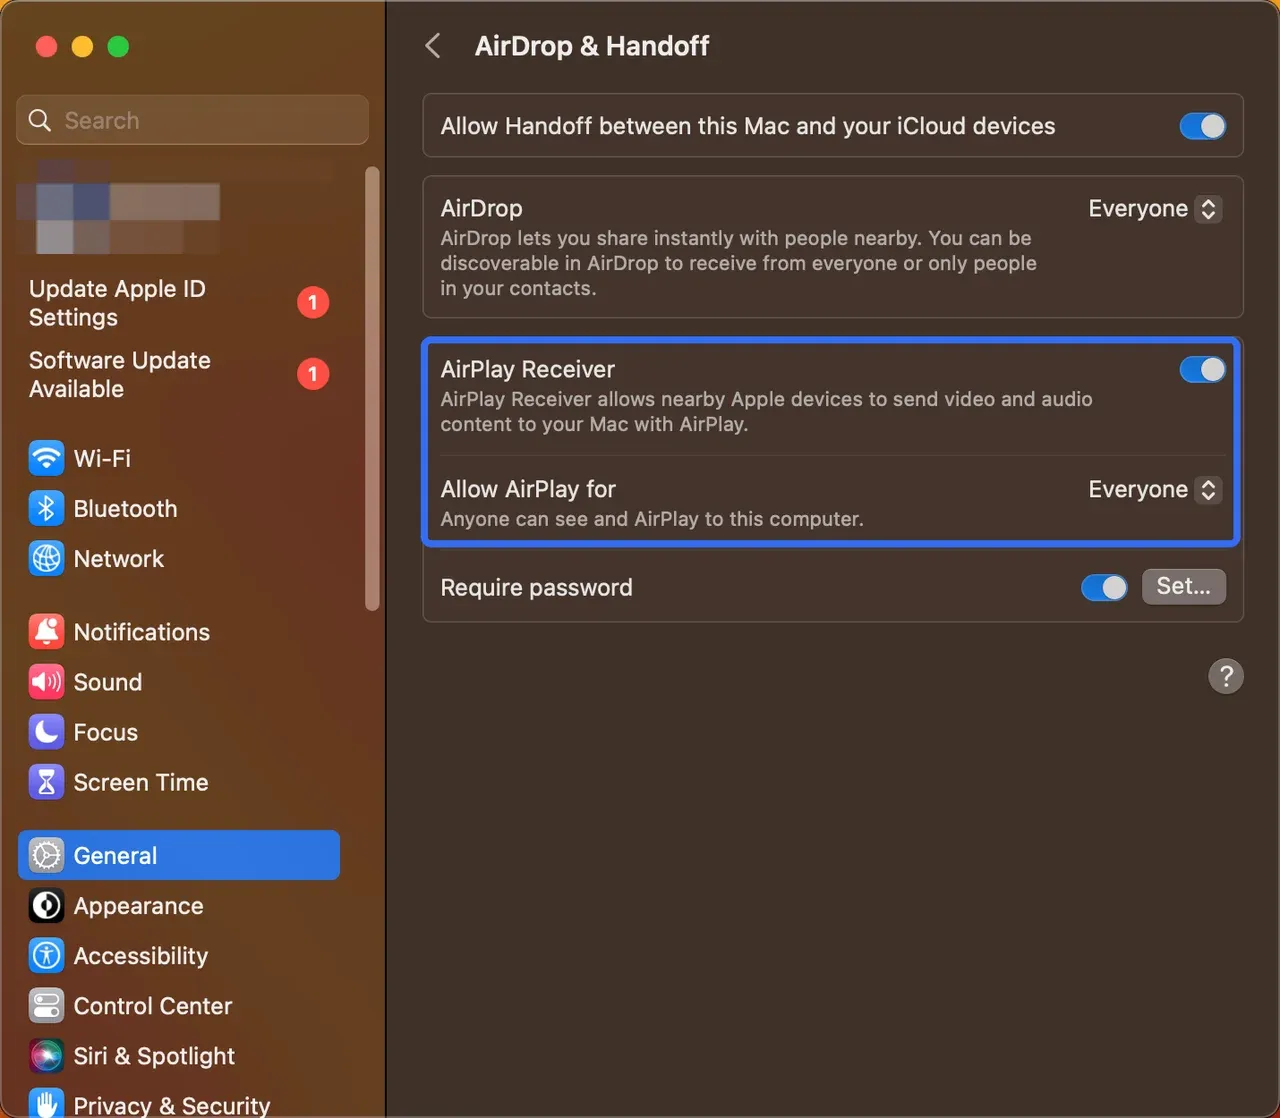Click the Focus moon icon
Viewport: 1280px width, 1118px height.
coord(46,732)
